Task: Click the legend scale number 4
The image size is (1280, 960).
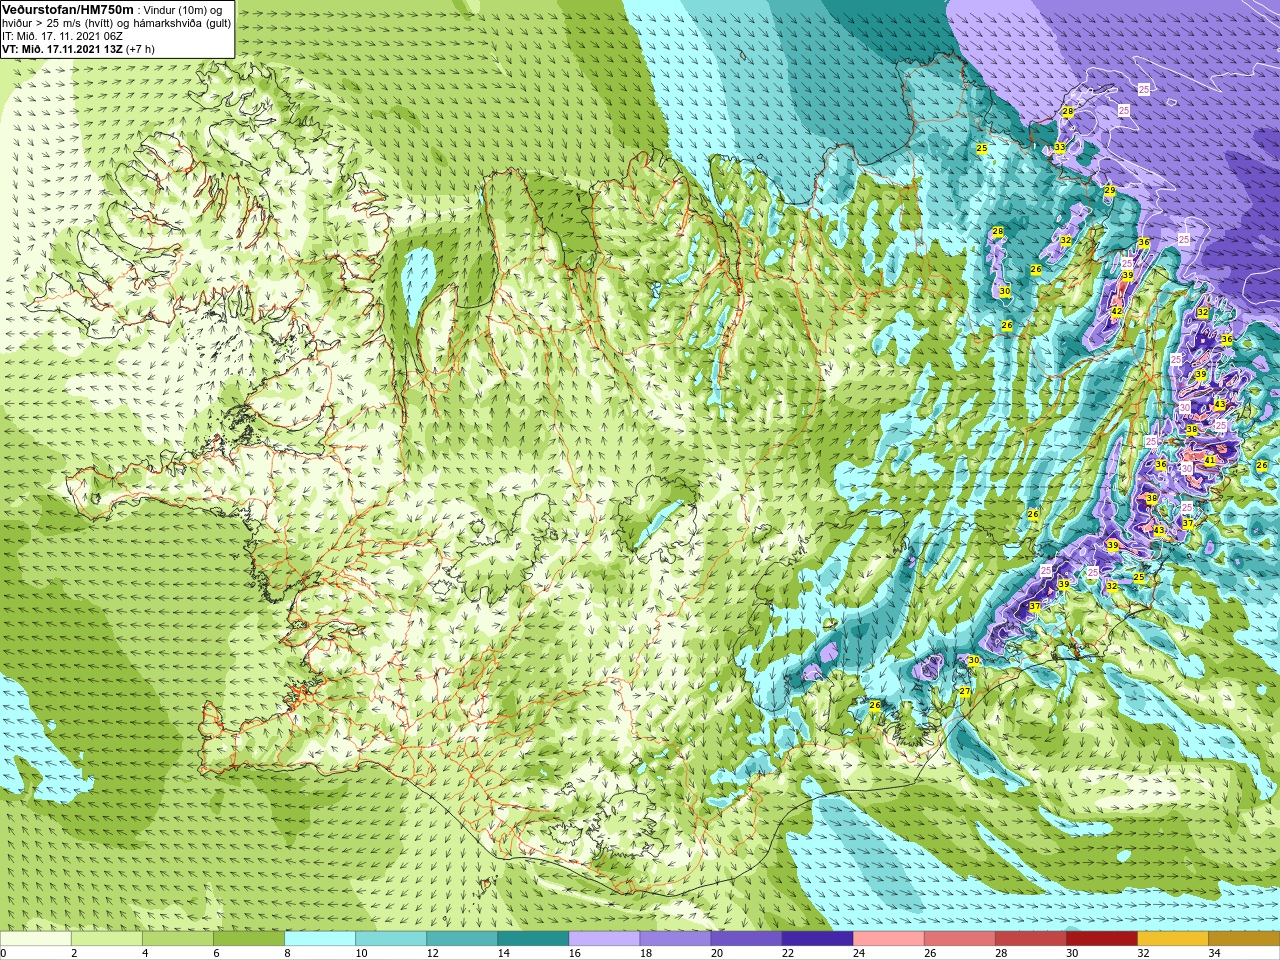Action: (x=145, y=953)
